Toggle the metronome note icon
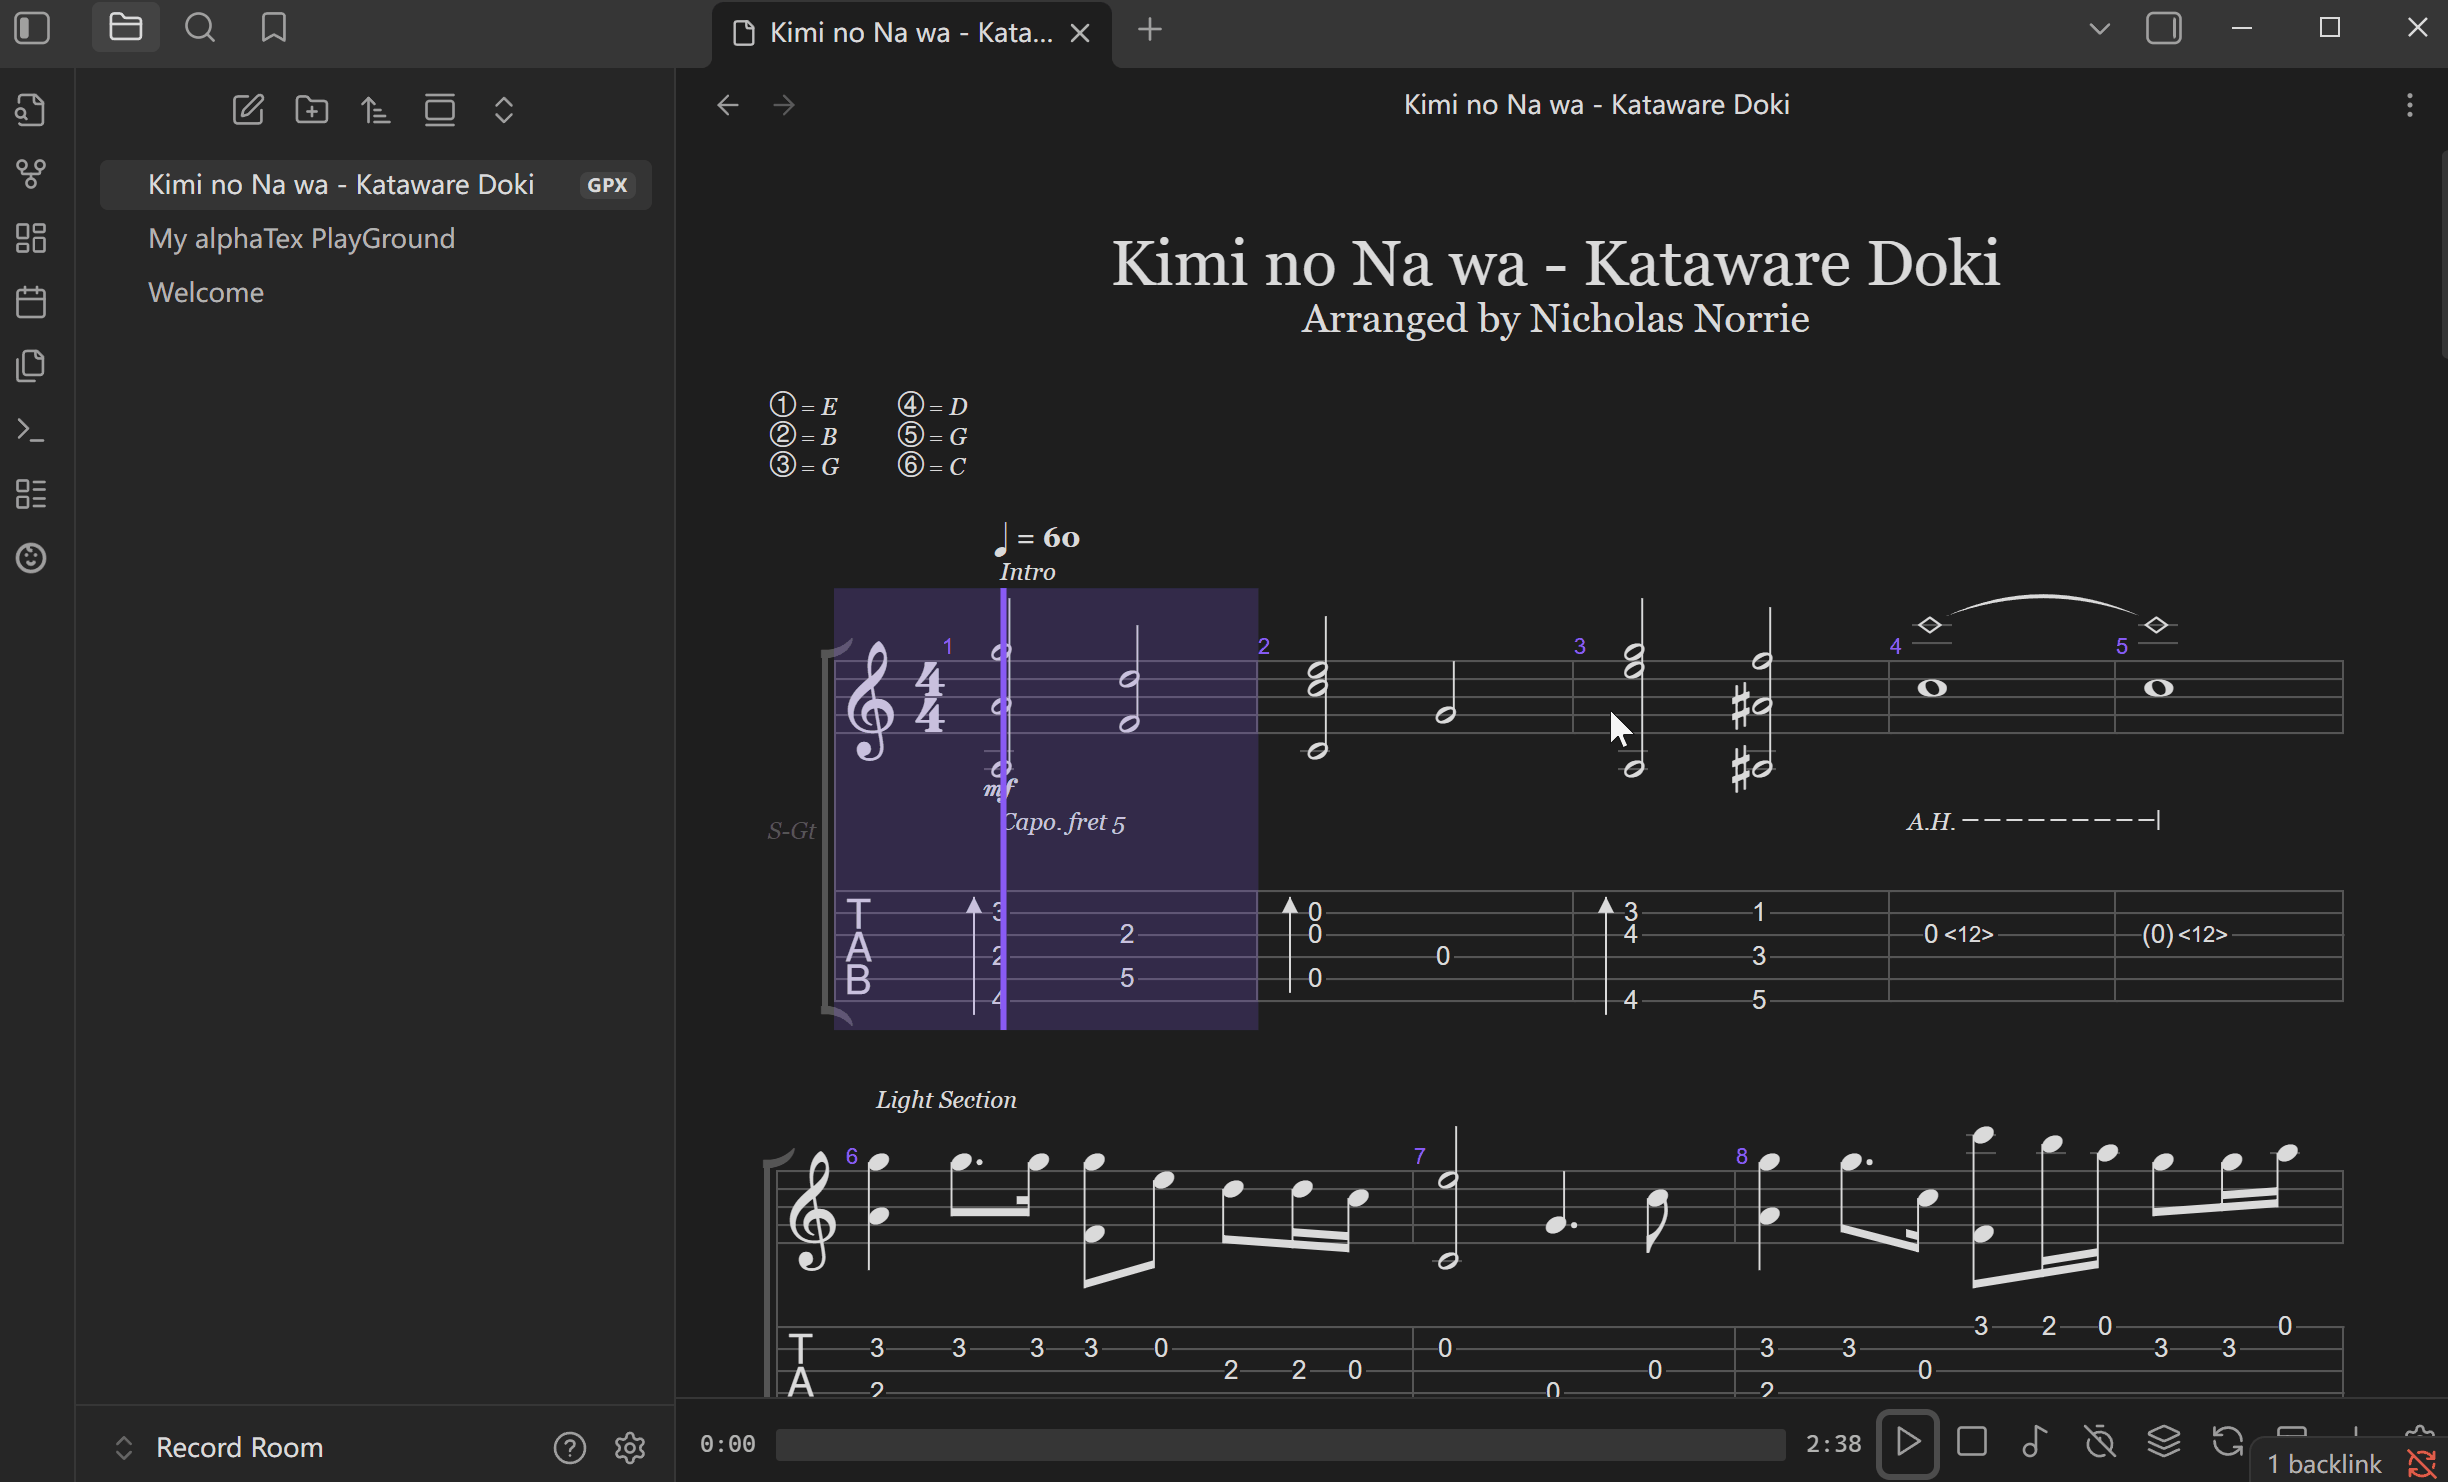Image resolution: width=2448 pixels, height=1482 pixels. (x=2034, y=1442)
